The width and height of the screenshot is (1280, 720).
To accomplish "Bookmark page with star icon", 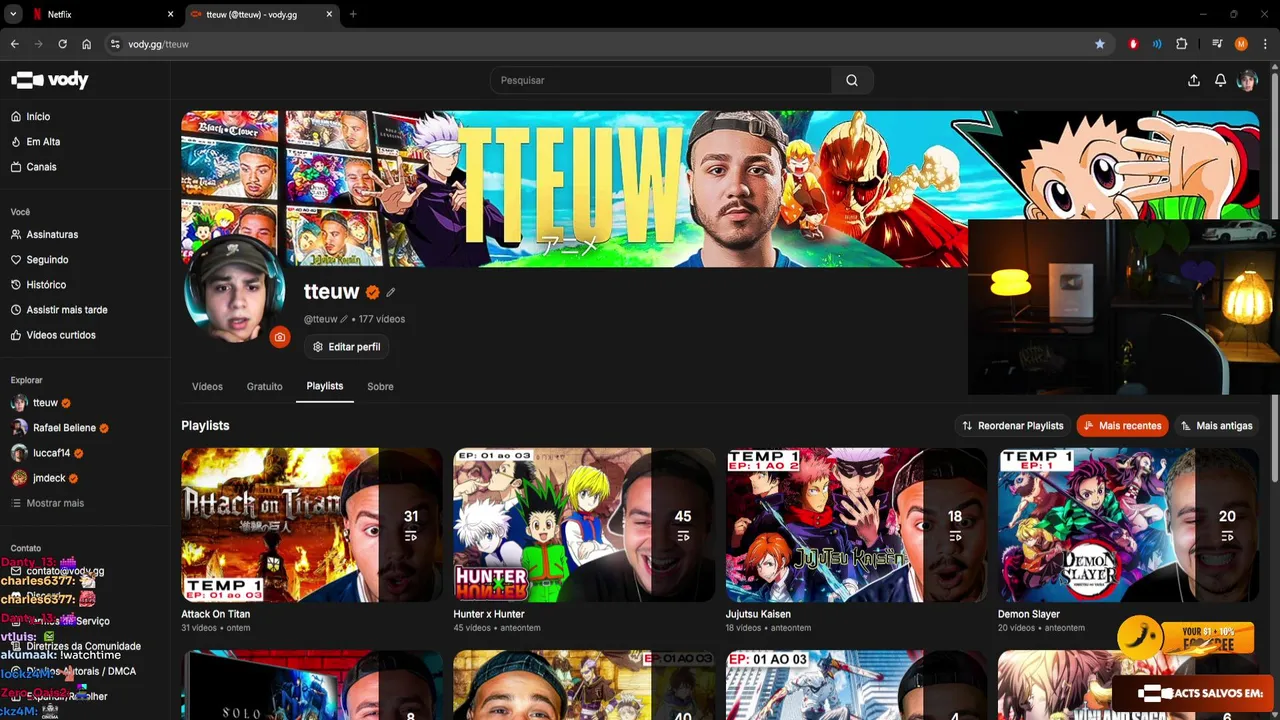I will tap(1100, 44).
